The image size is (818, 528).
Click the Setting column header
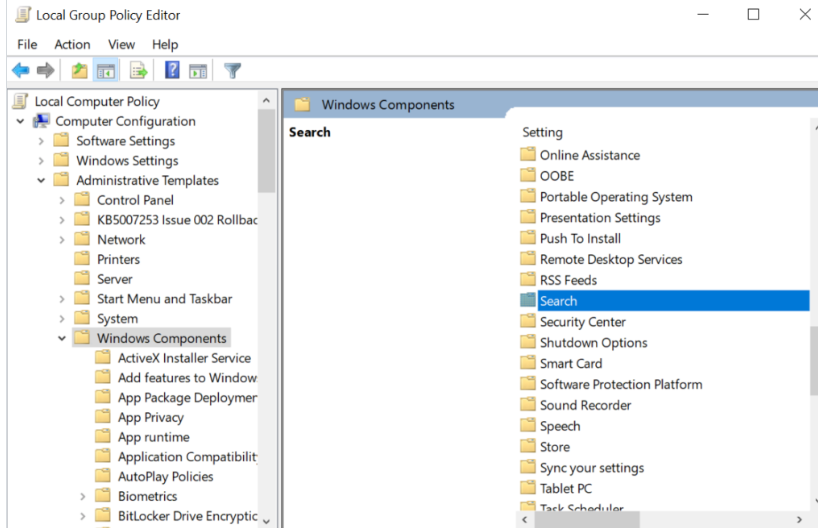click(543, 132)
